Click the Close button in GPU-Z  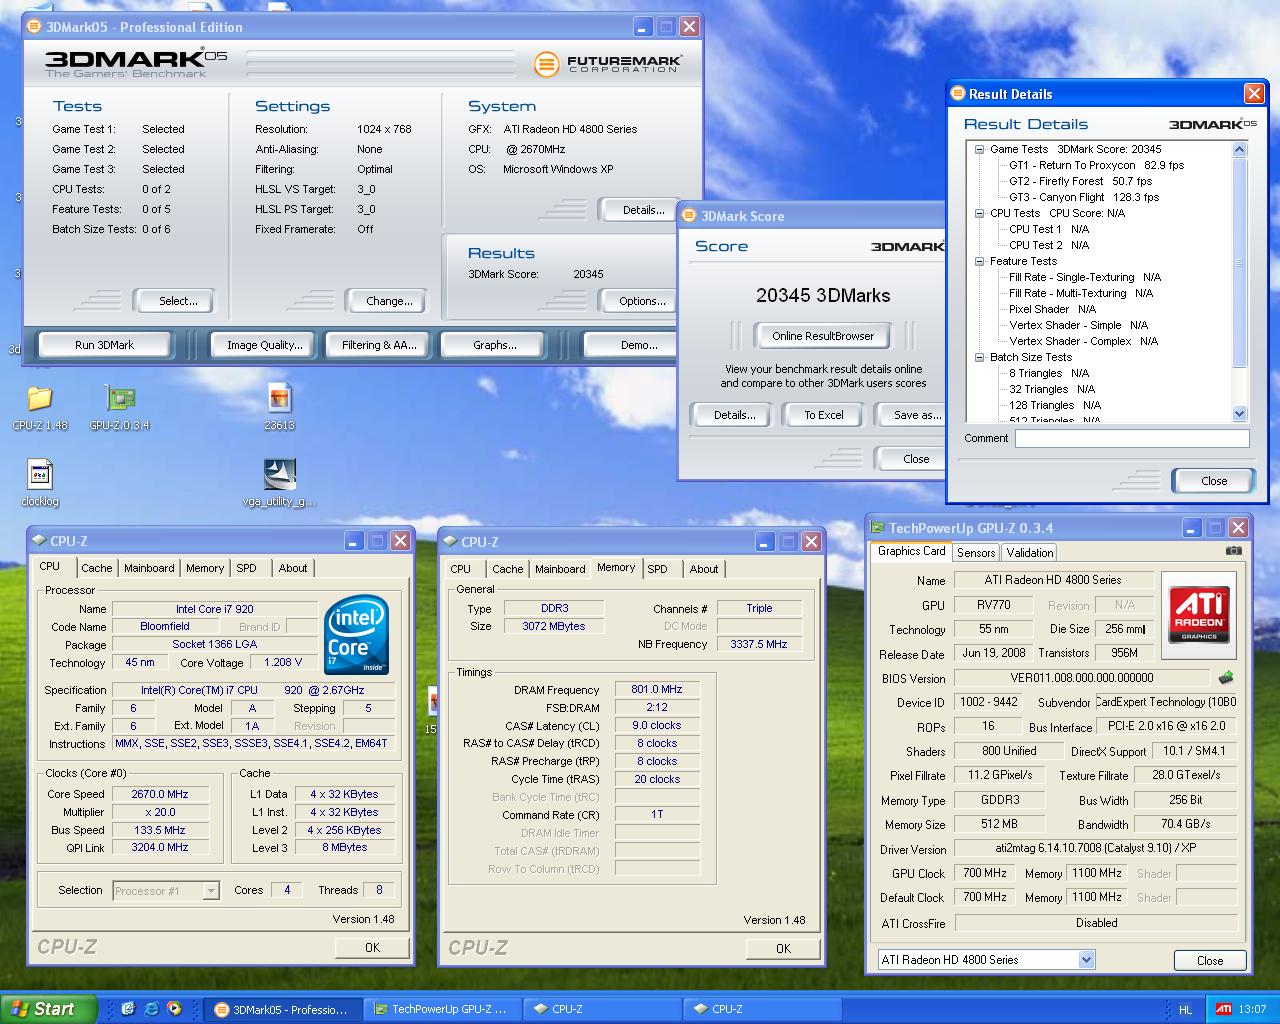pyautogui.click(x=1210, y=960)
